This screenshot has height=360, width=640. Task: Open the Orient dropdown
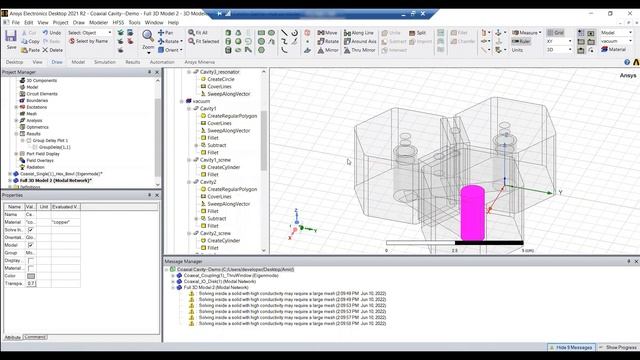coord(170,50)
